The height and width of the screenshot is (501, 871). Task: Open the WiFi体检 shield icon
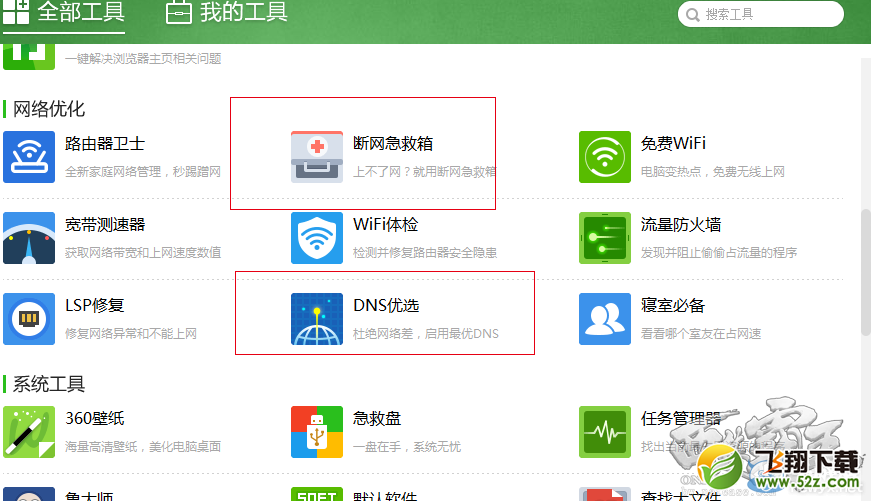(317, 238)
